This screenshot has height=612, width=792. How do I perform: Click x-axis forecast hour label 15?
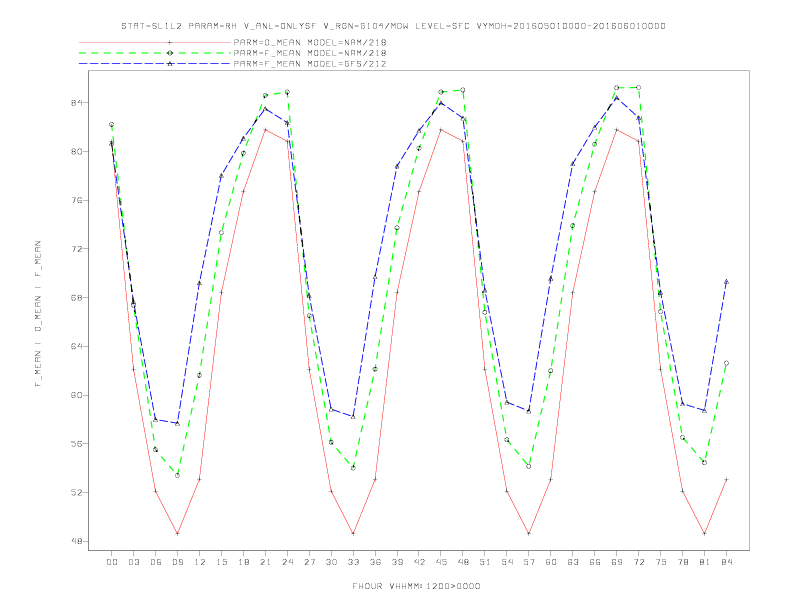click(x=221, y=562)
